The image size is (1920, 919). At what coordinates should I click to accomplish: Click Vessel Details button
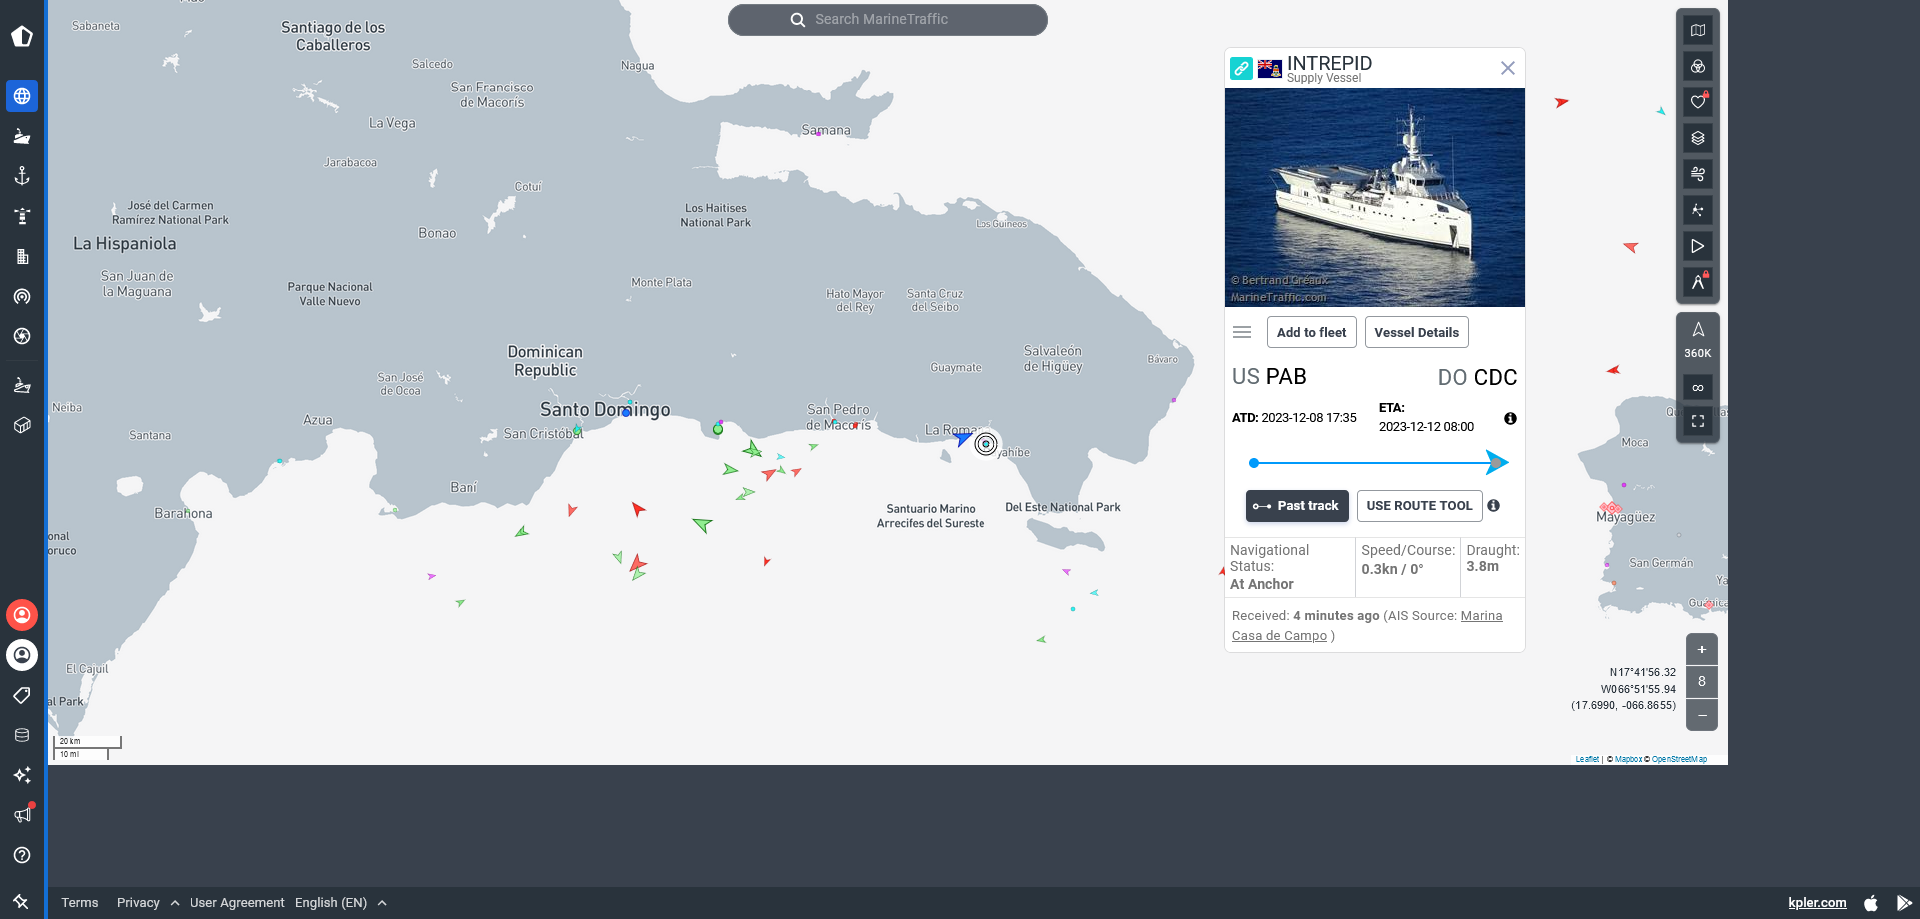pos(1416,332)
